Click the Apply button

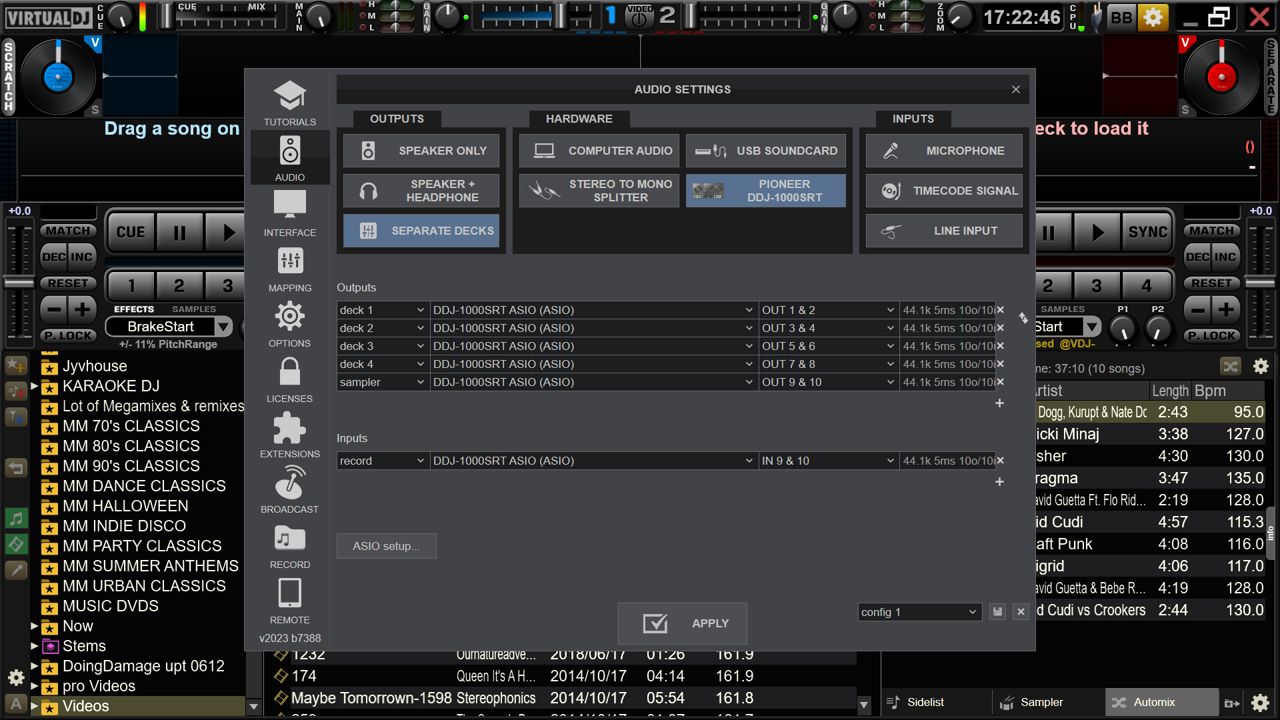682,623
